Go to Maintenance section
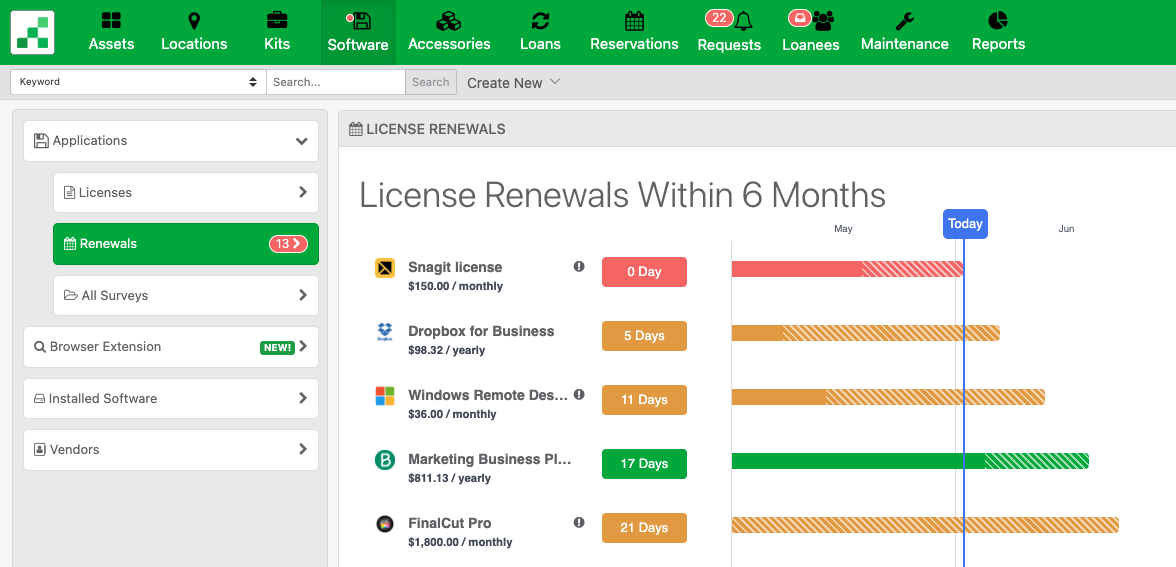 904,32
